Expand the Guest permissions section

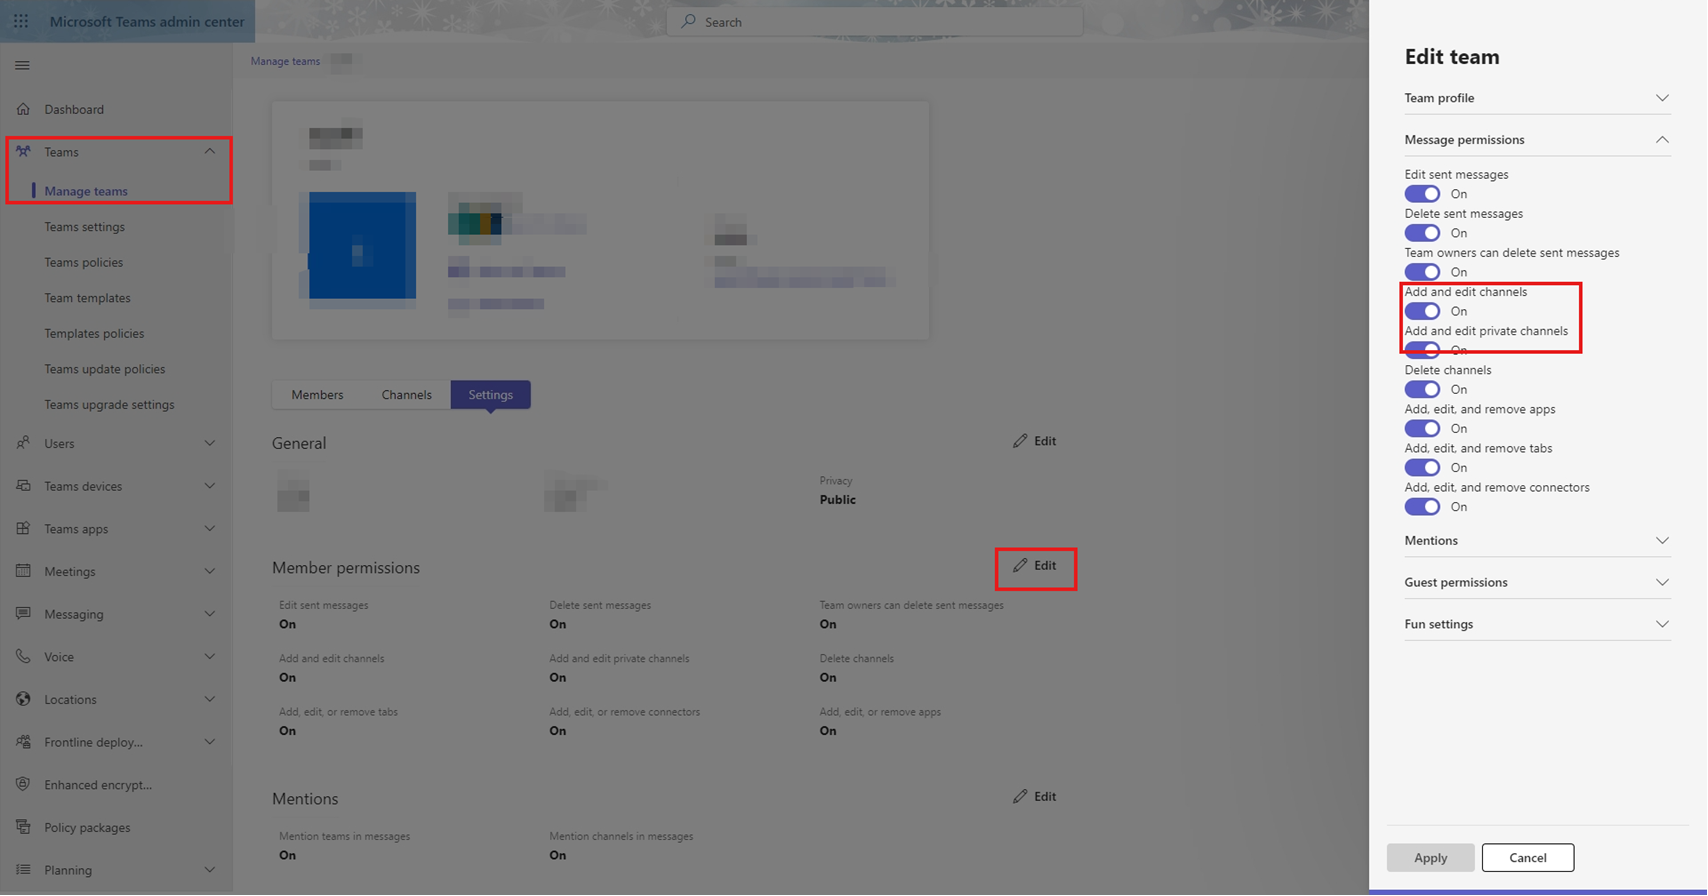pyautogui.click(x=1537, y=582)
